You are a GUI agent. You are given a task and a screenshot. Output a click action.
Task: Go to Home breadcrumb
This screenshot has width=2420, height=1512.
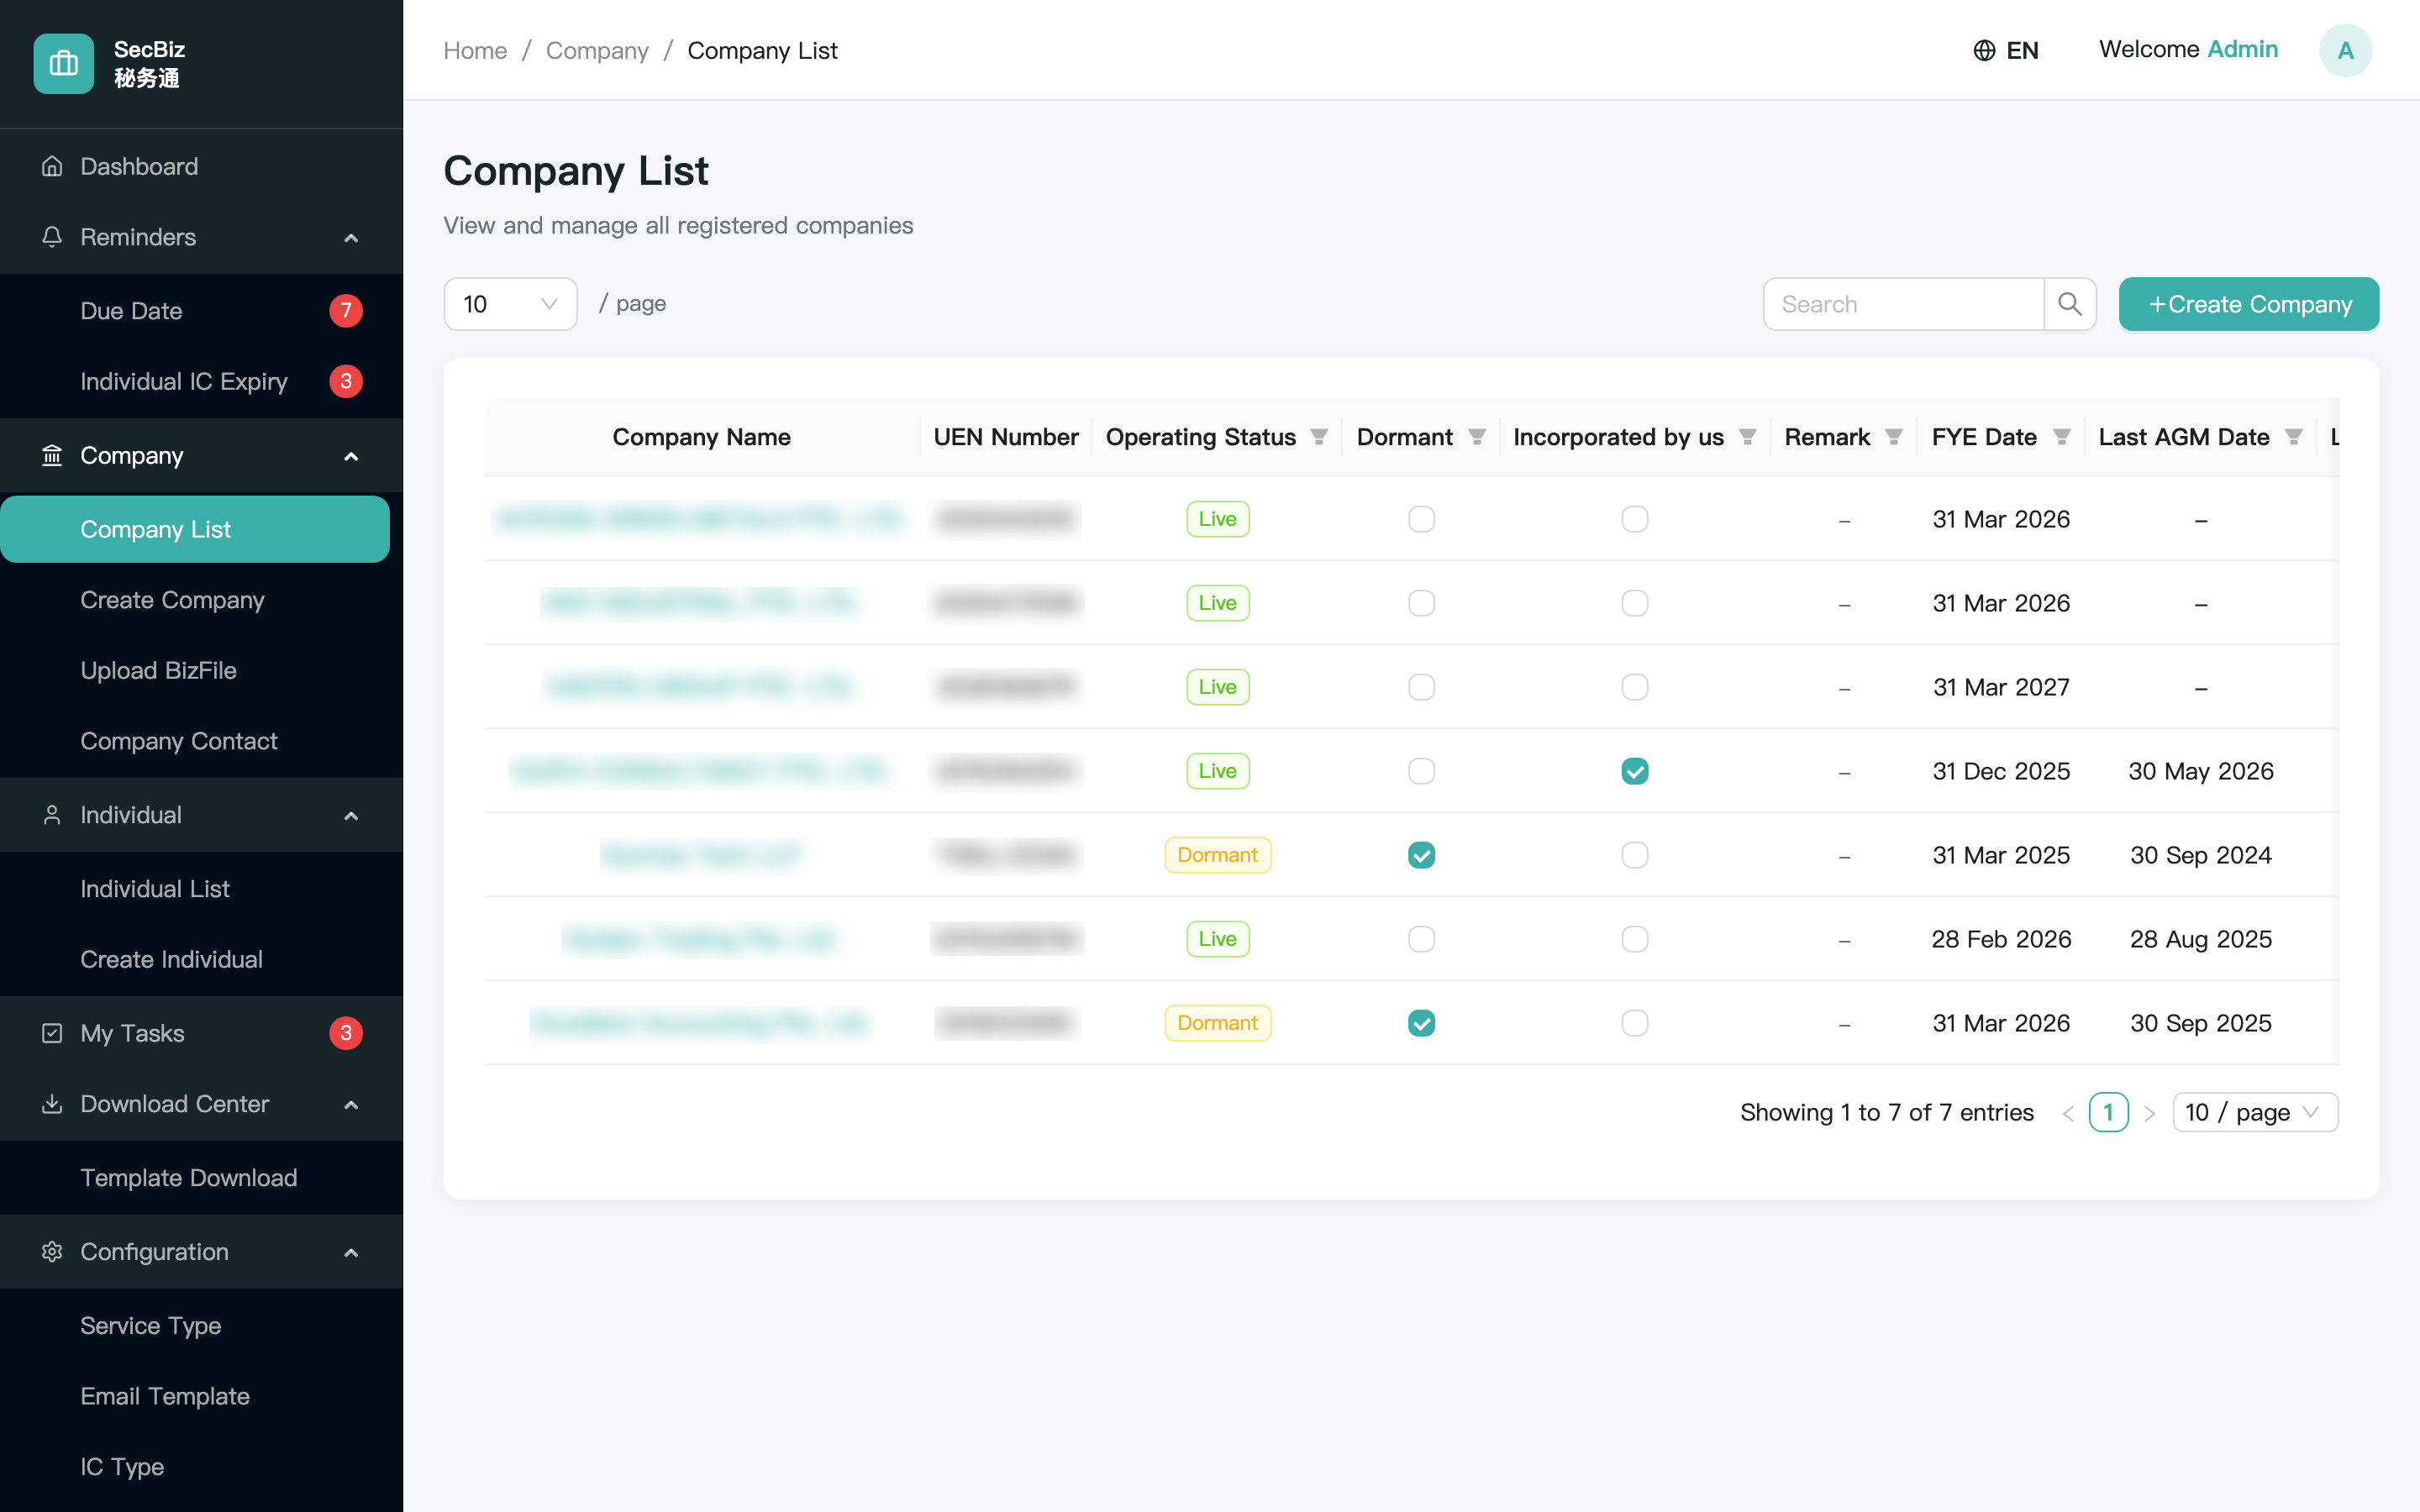pos(475,50)
